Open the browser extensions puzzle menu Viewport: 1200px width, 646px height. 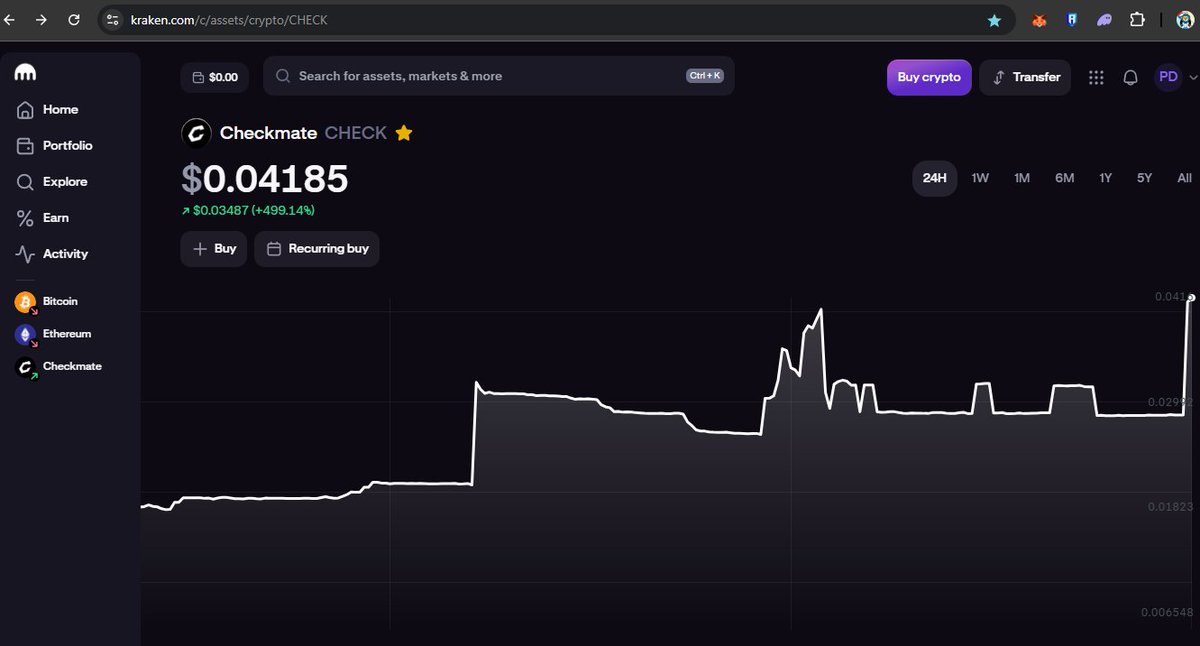[x=1135, y=19]
